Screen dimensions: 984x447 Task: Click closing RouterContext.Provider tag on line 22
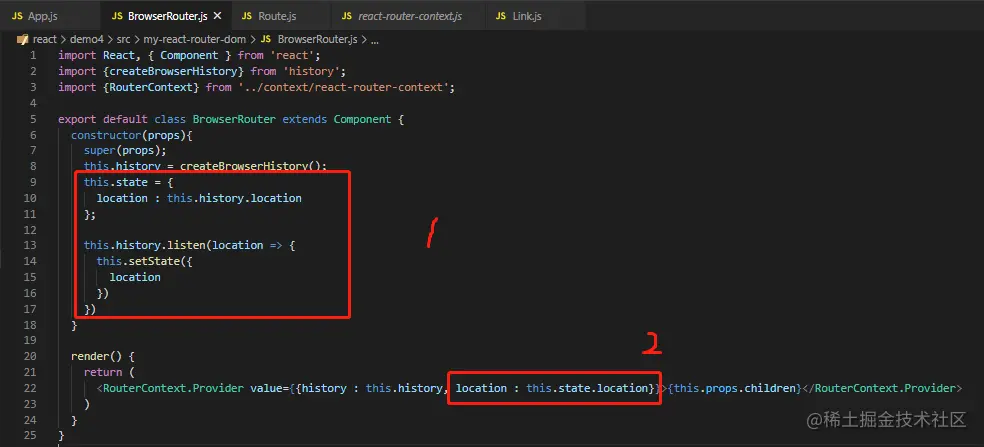click(x=883, y=388)
